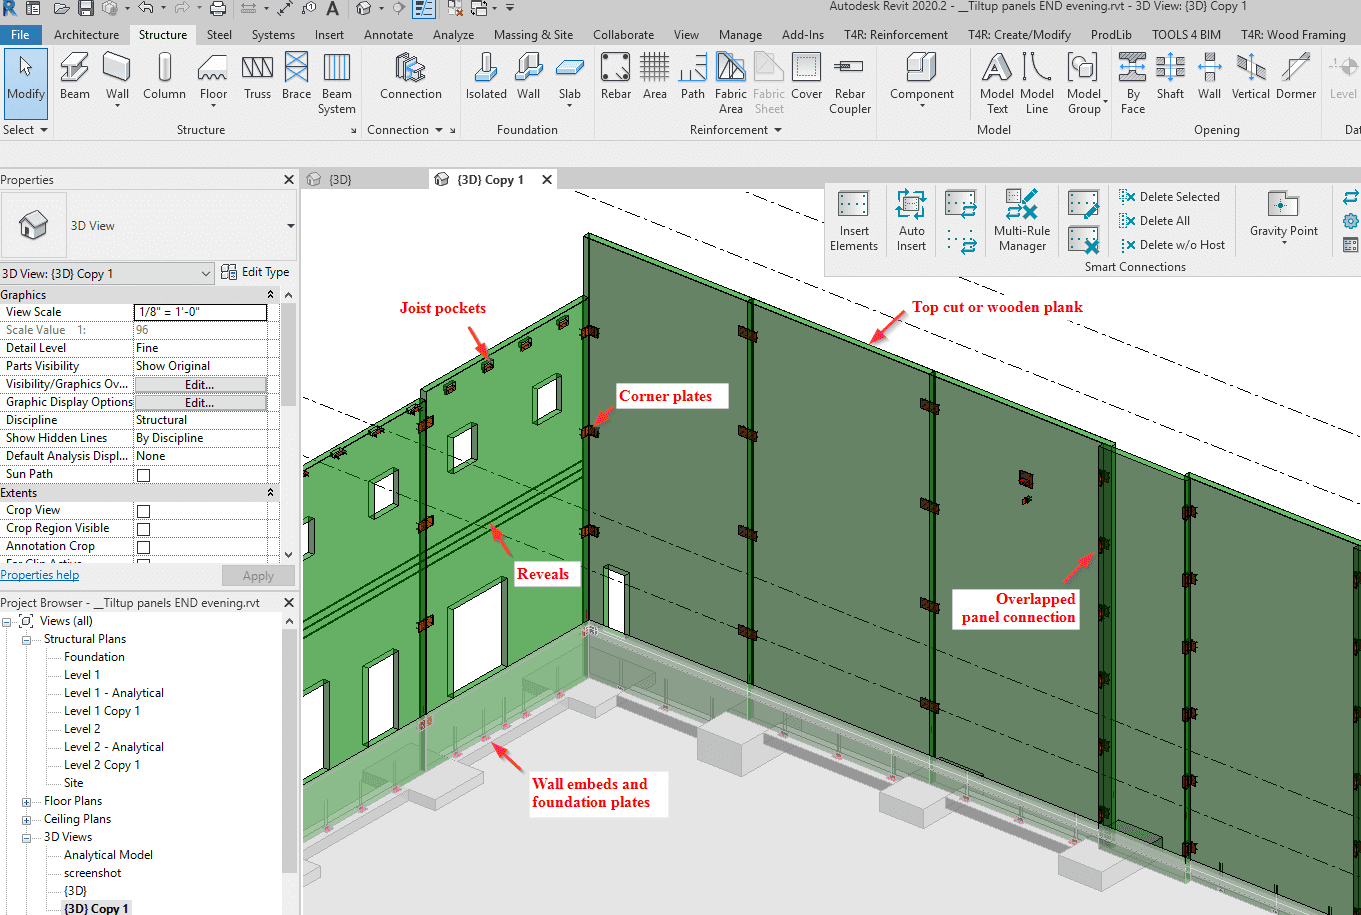The height and width of the screenshot is (915, 1361).
Task: Switch to the Annotate ribbon tab
Action: pyautogui.click(x=388, y=34)
